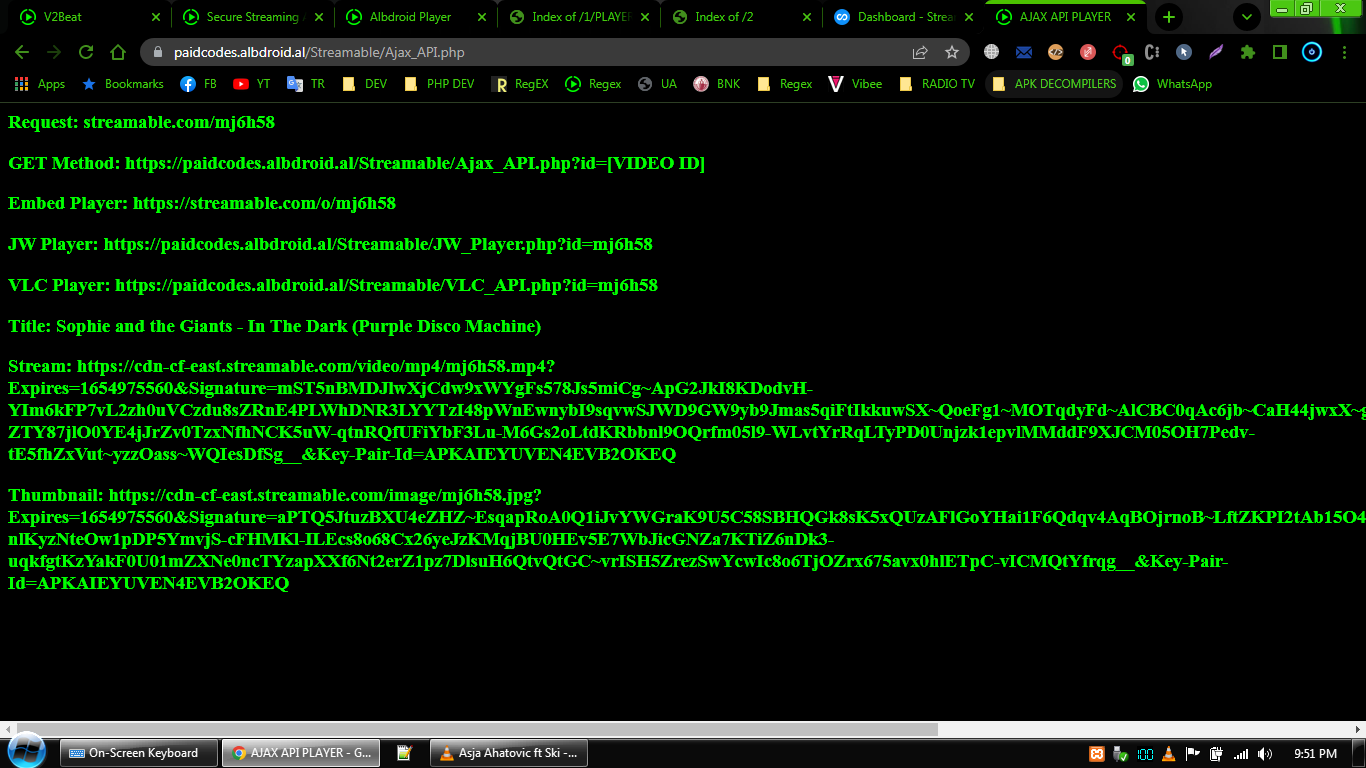Open the profile avatar circle
This screenshot has height=768, width=1366.
tap(1312, 52)
